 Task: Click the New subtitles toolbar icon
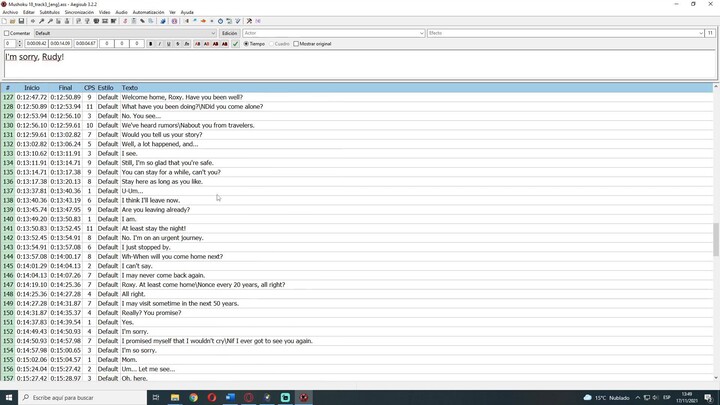point(6,21)
